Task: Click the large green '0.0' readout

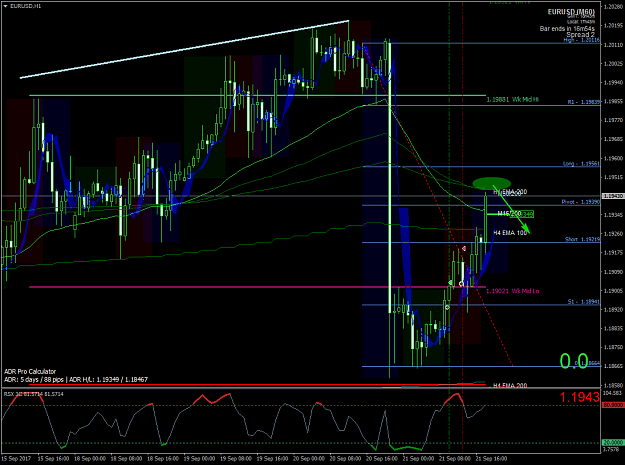Action: tap(574, 361)
